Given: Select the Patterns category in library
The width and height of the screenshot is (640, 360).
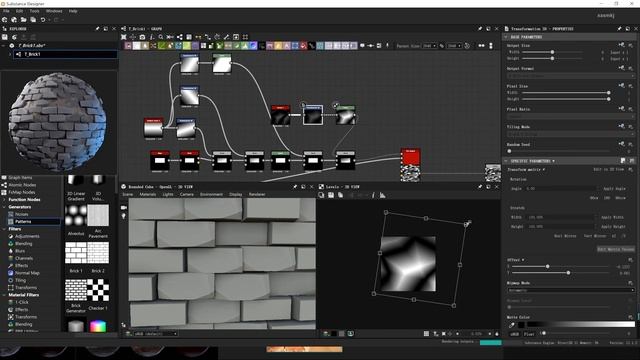Looking at the screenshot, I should [x=23, y=221].
